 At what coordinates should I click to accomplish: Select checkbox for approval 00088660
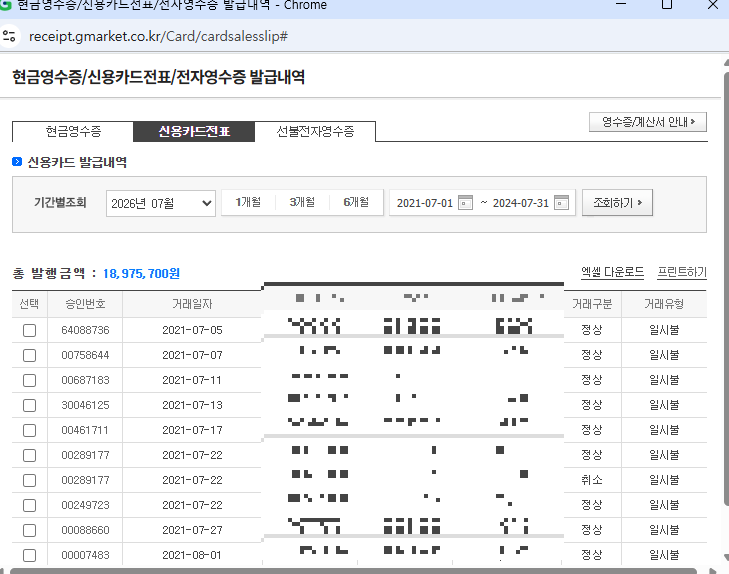29,531
